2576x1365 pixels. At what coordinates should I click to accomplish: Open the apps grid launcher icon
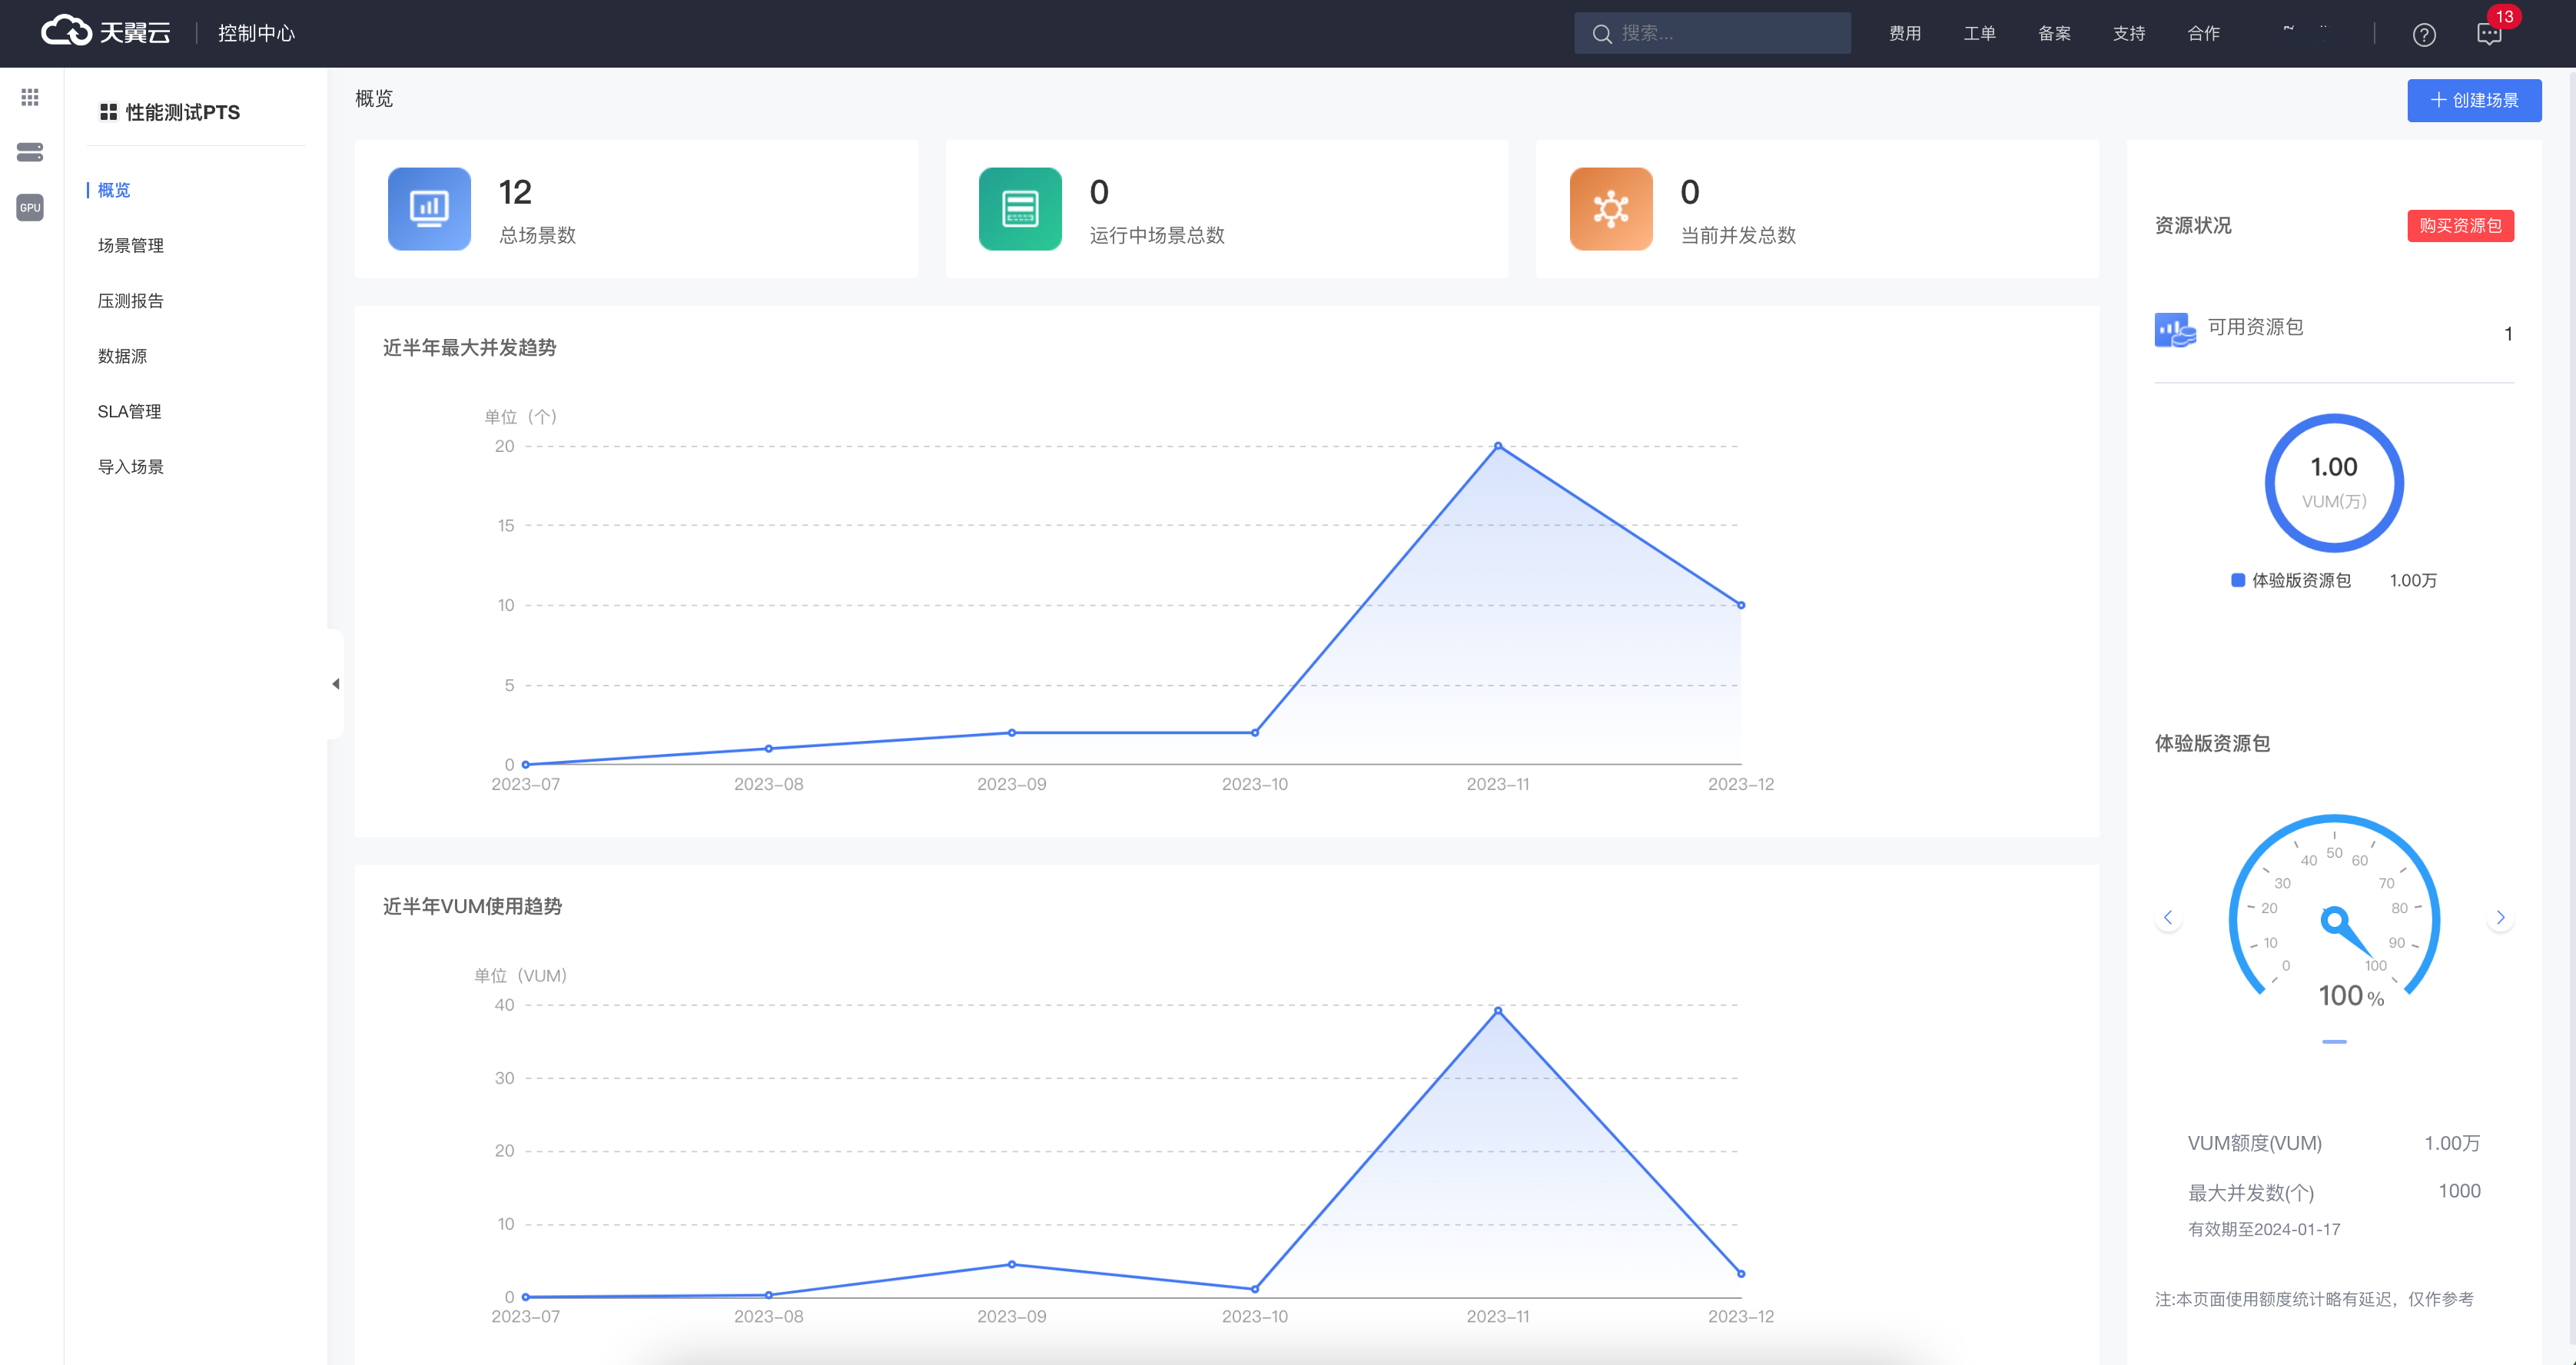[30, 97]
